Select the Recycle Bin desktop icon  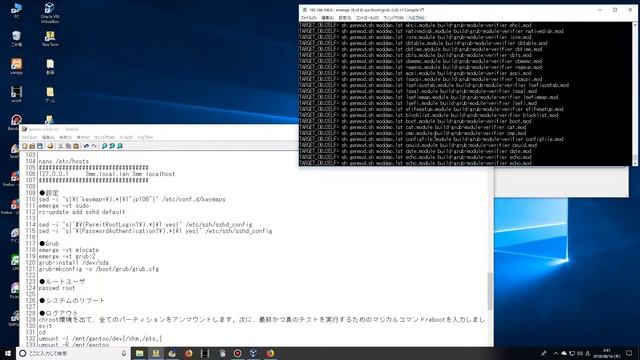[x=16, y=38]
